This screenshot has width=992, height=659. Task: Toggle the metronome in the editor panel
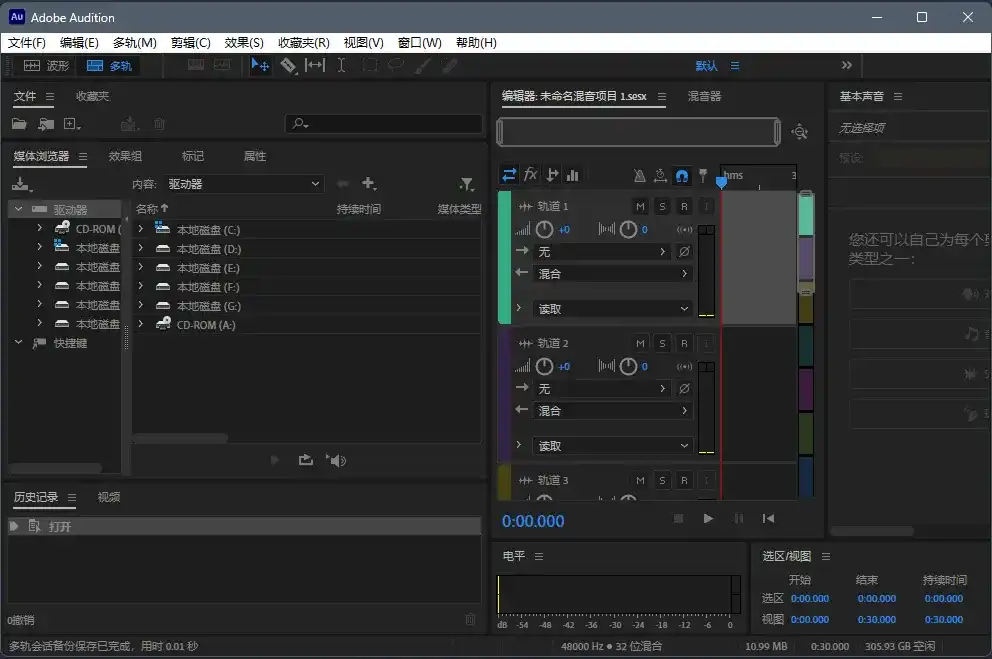tap(639, 176)
